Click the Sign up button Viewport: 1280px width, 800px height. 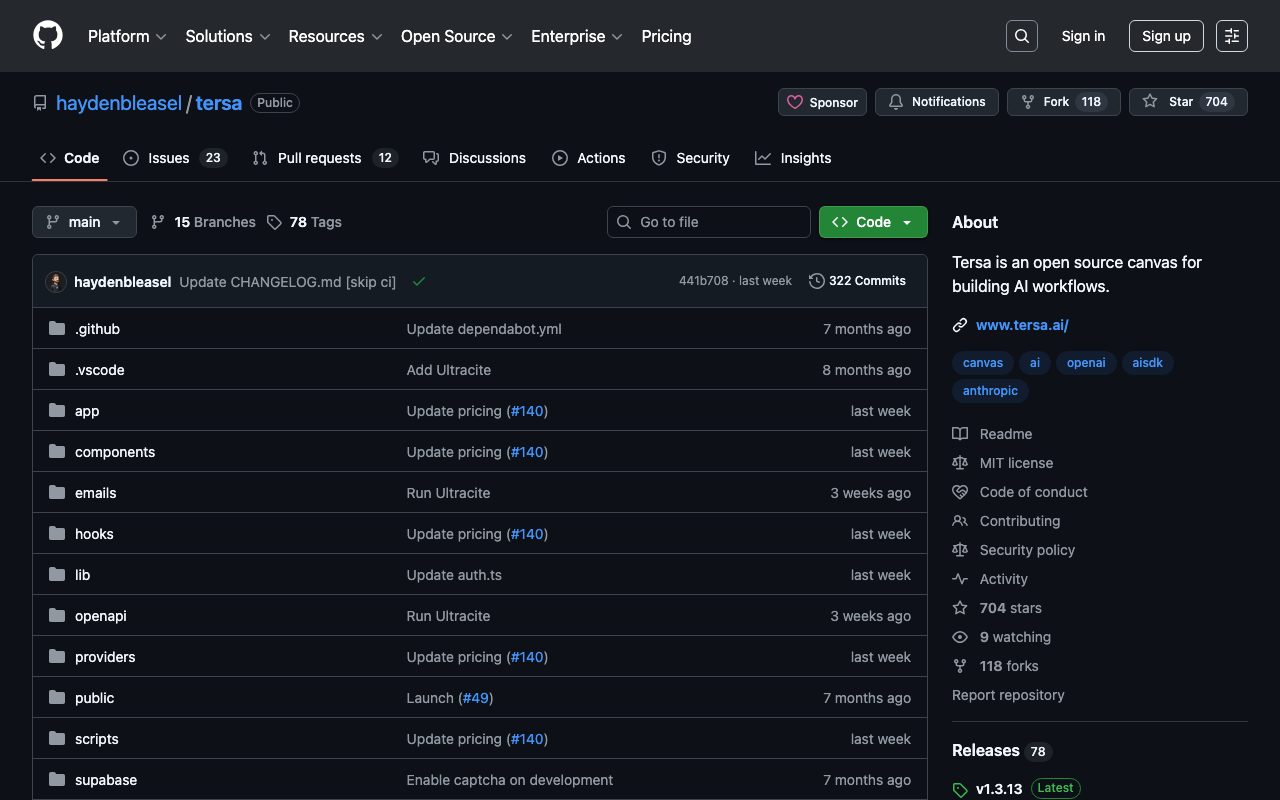1165,36
